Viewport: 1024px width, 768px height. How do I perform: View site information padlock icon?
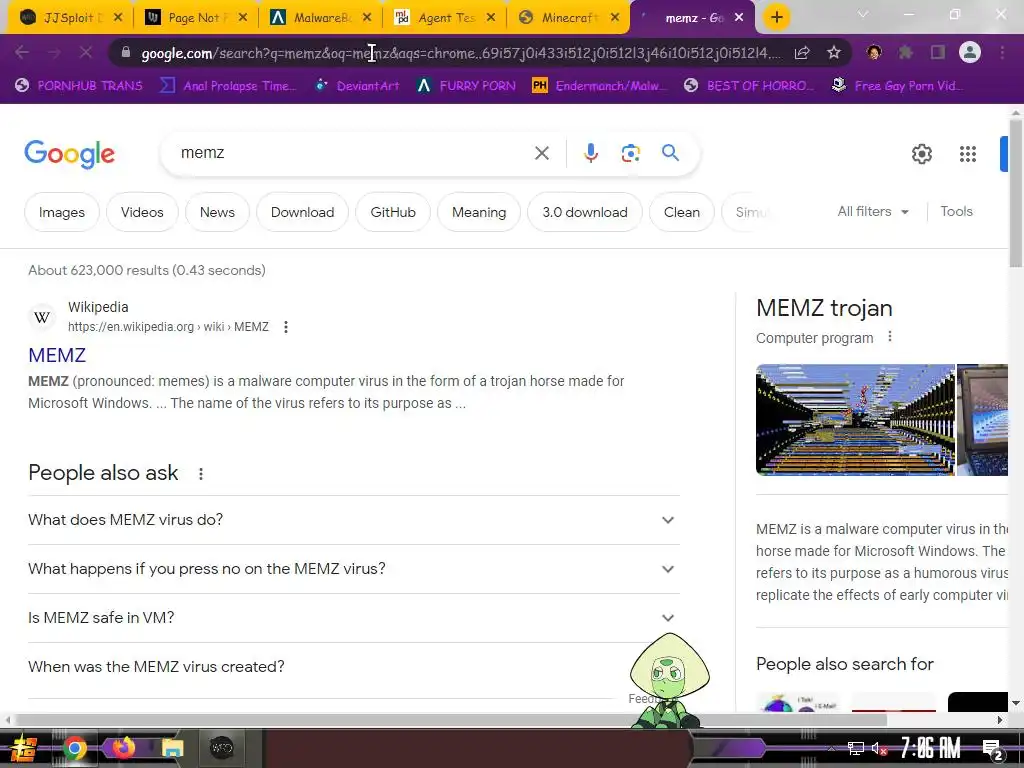tap(126, 52)
